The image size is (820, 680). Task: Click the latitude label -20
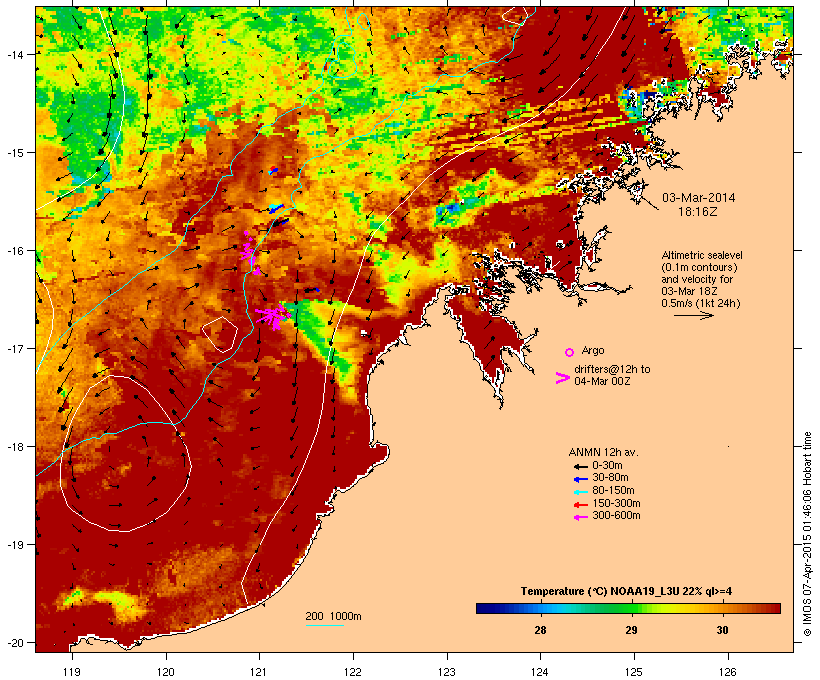coord(14,642)
